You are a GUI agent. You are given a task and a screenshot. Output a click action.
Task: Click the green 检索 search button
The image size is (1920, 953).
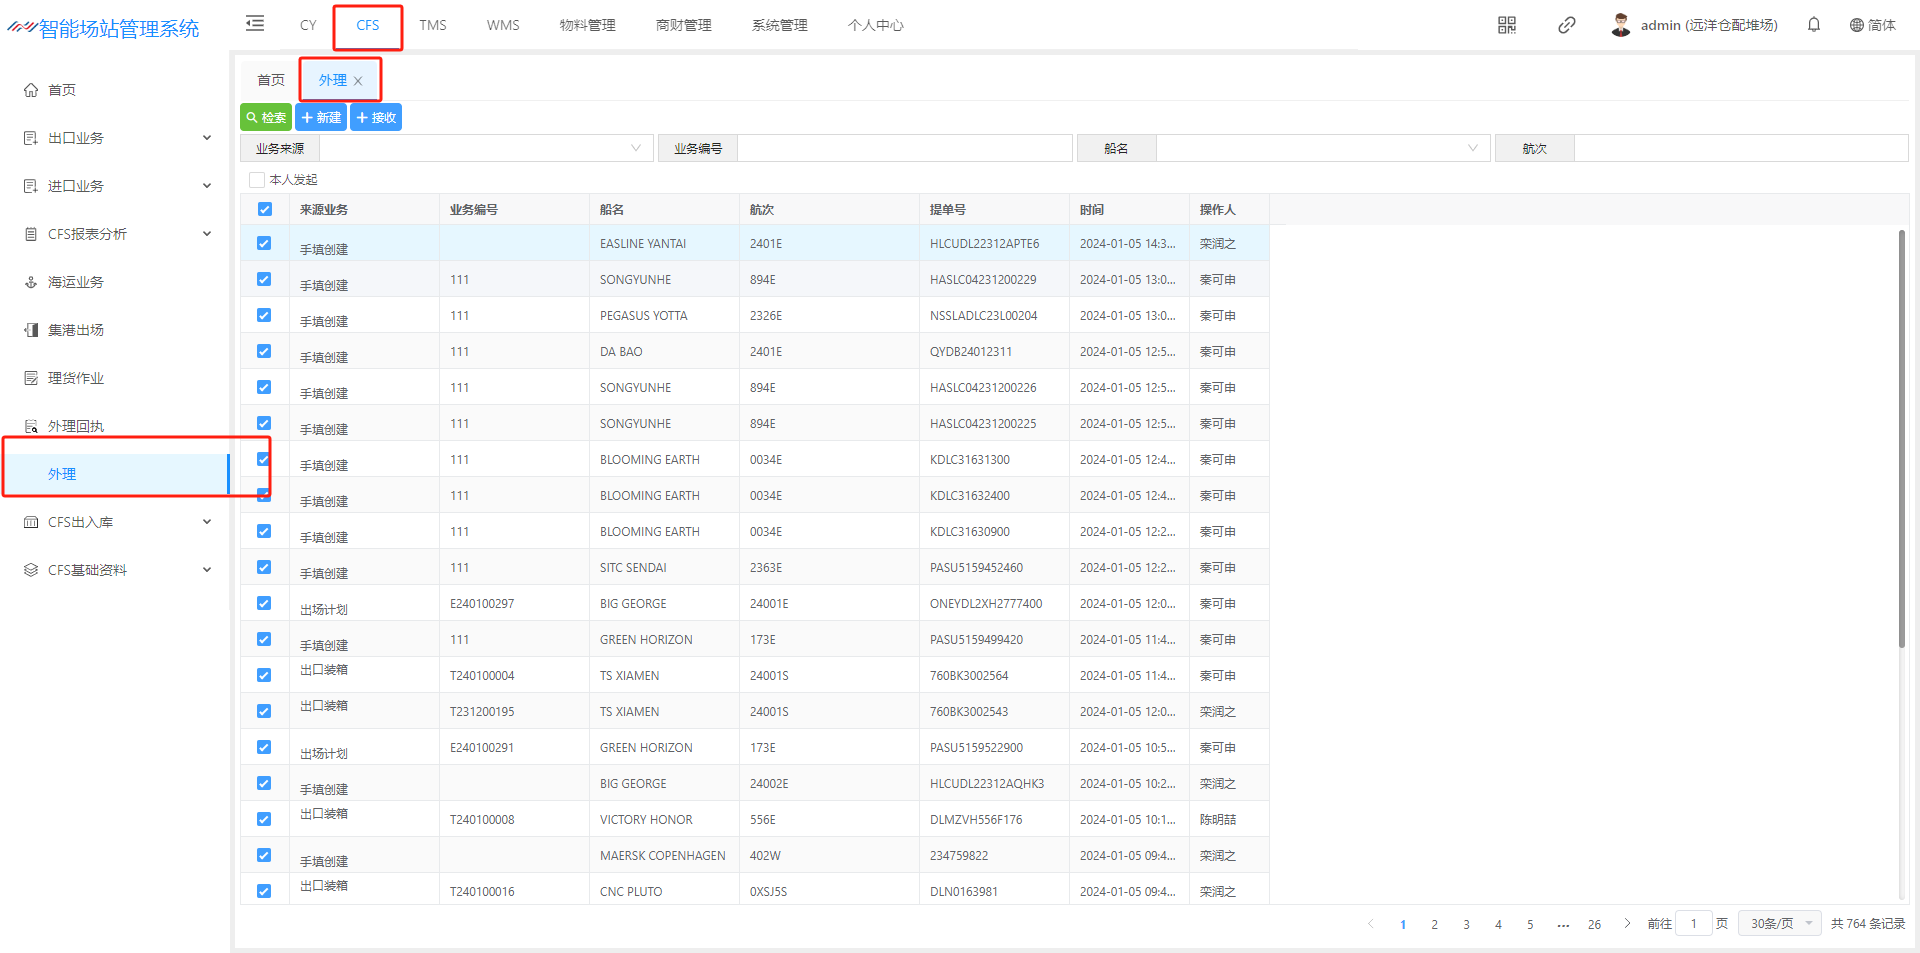(x=266, y=117)
